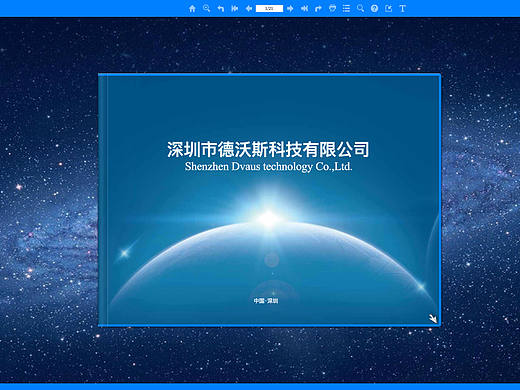Image resolution: width=520 pixels, height=390 pixels.
Task: Jump to the last page
Action: (304, 8)
